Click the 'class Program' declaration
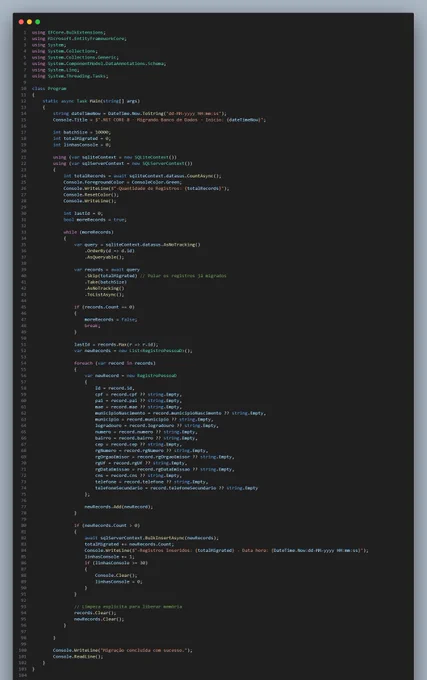Viewport: 427px width, 680px height. (x=49, y=88)
